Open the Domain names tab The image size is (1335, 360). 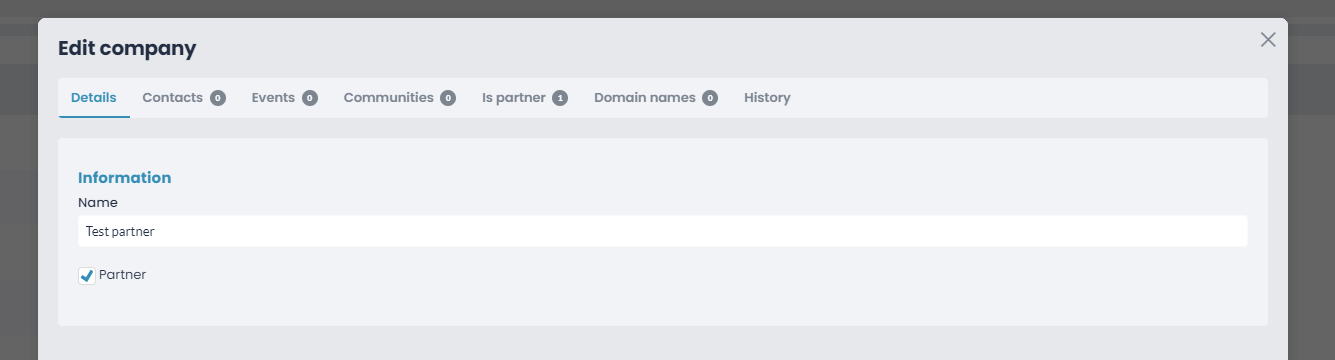655,98
